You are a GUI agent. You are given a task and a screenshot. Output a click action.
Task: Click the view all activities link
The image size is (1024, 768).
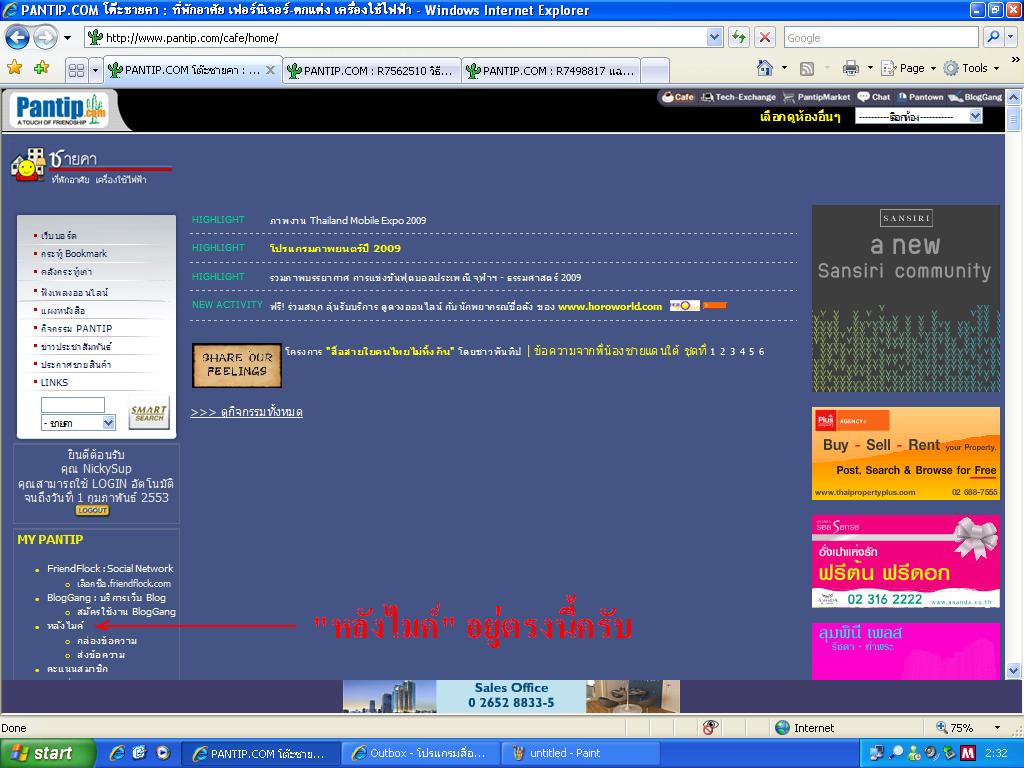tap(246, 412)
